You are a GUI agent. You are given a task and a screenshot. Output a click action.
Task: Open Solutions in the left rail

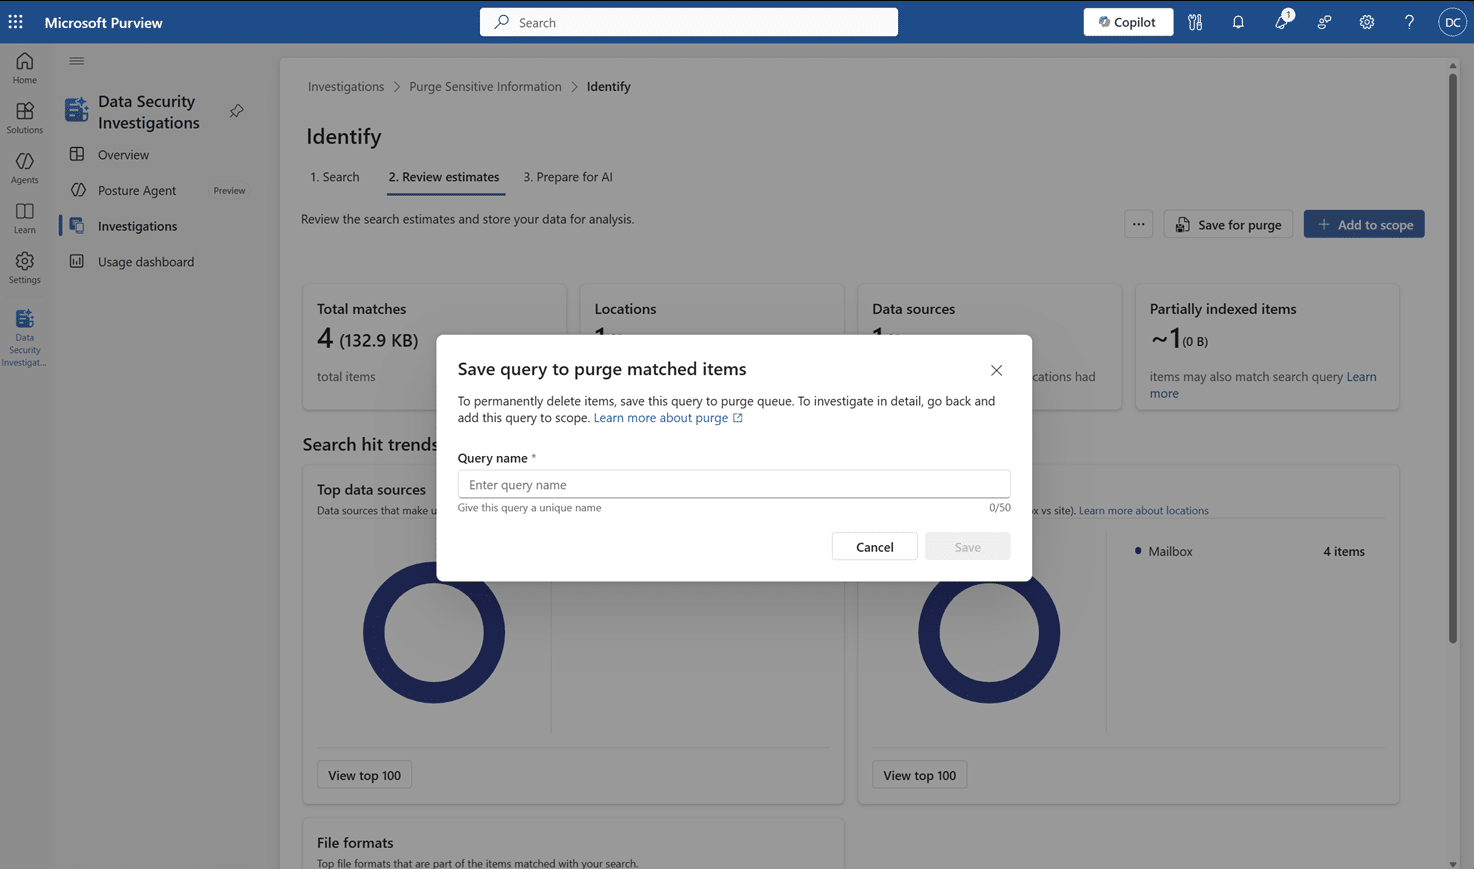(24, 117)
